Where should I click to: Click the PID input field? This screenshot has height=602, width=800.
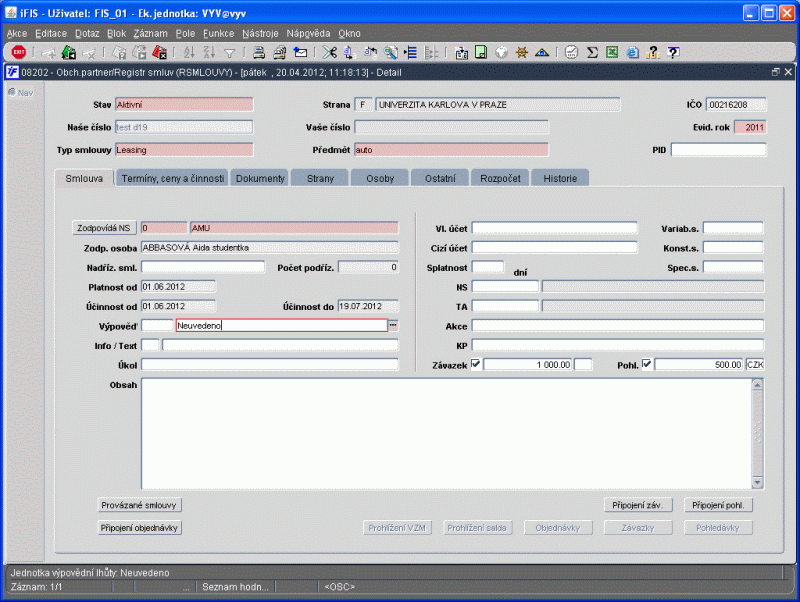(x=718, y=149)
